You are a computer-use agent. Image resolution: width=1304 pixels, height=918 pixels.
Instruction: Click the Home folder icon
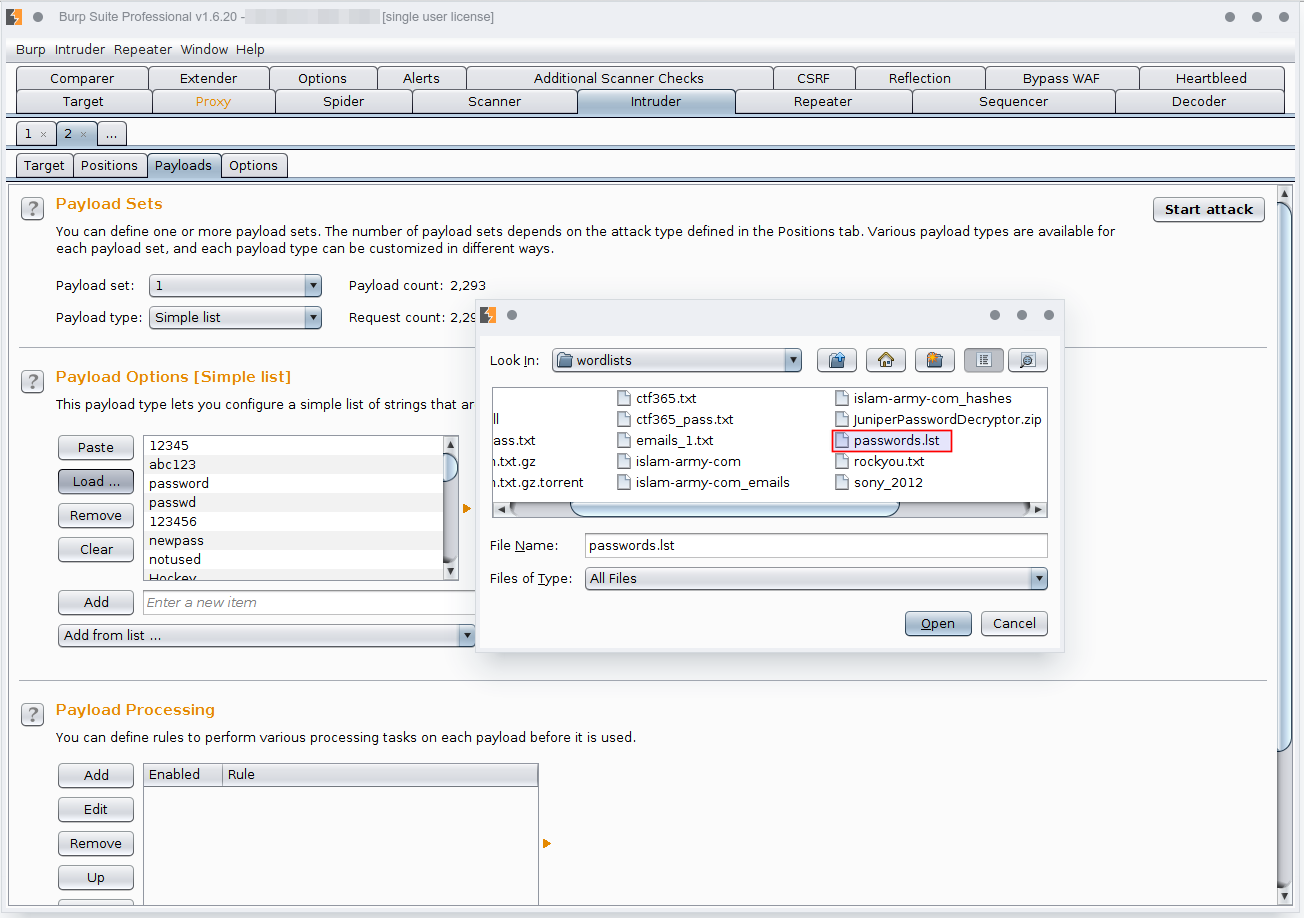[885, 360]
